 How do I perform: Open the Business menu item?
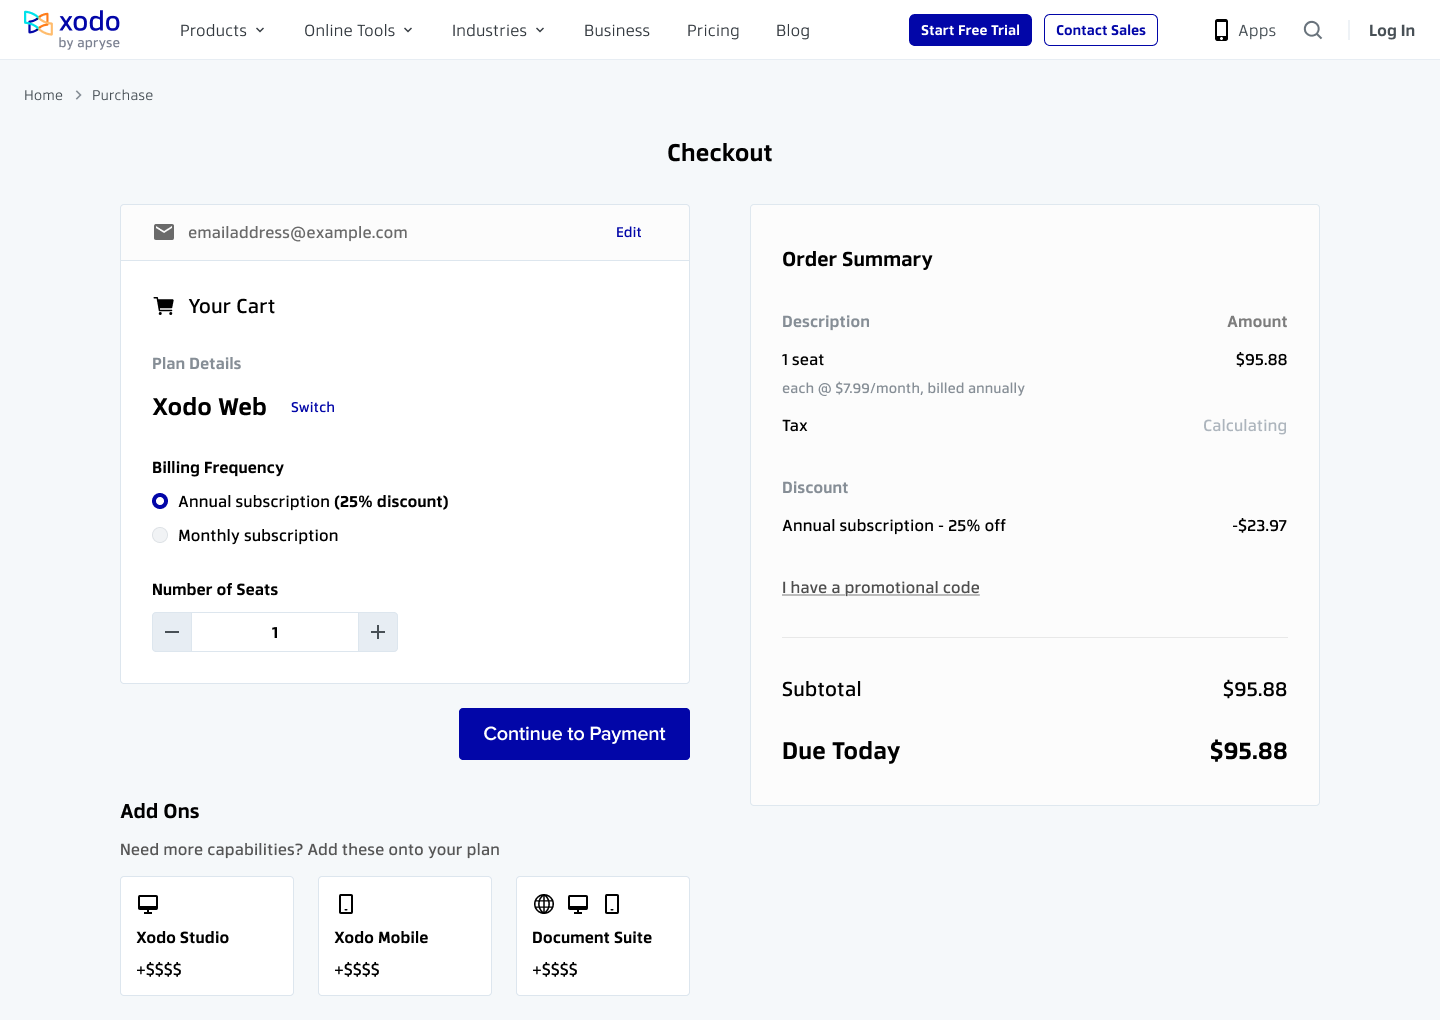click(x=617, y=30)
